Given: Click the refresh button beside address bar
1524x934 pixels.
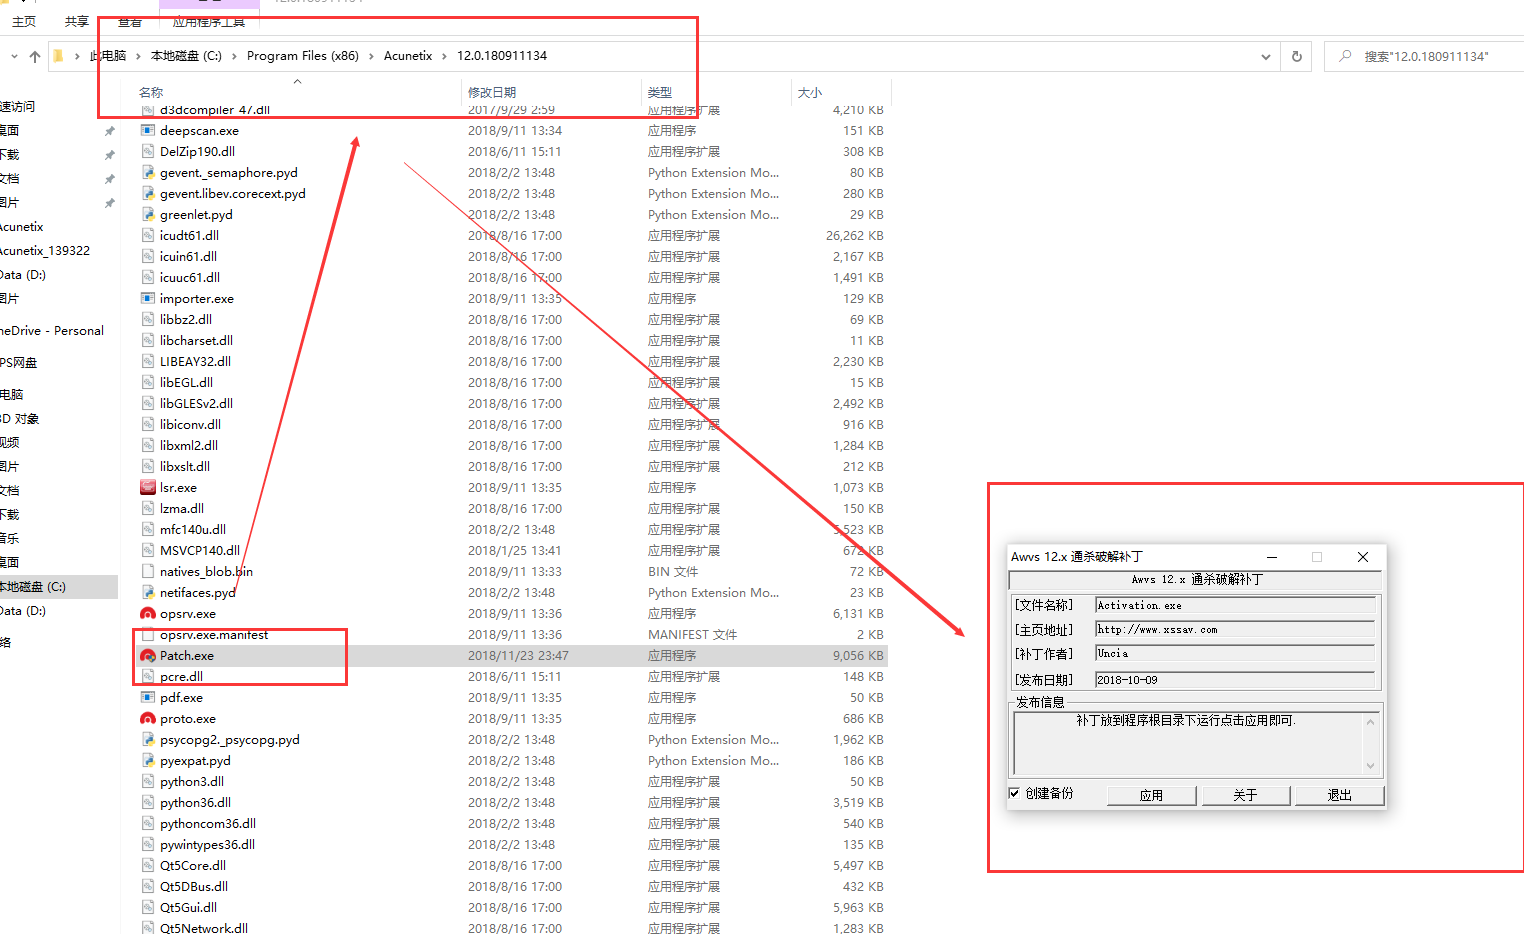Looking at the screenshot, I should click(x=1297, y=56).
